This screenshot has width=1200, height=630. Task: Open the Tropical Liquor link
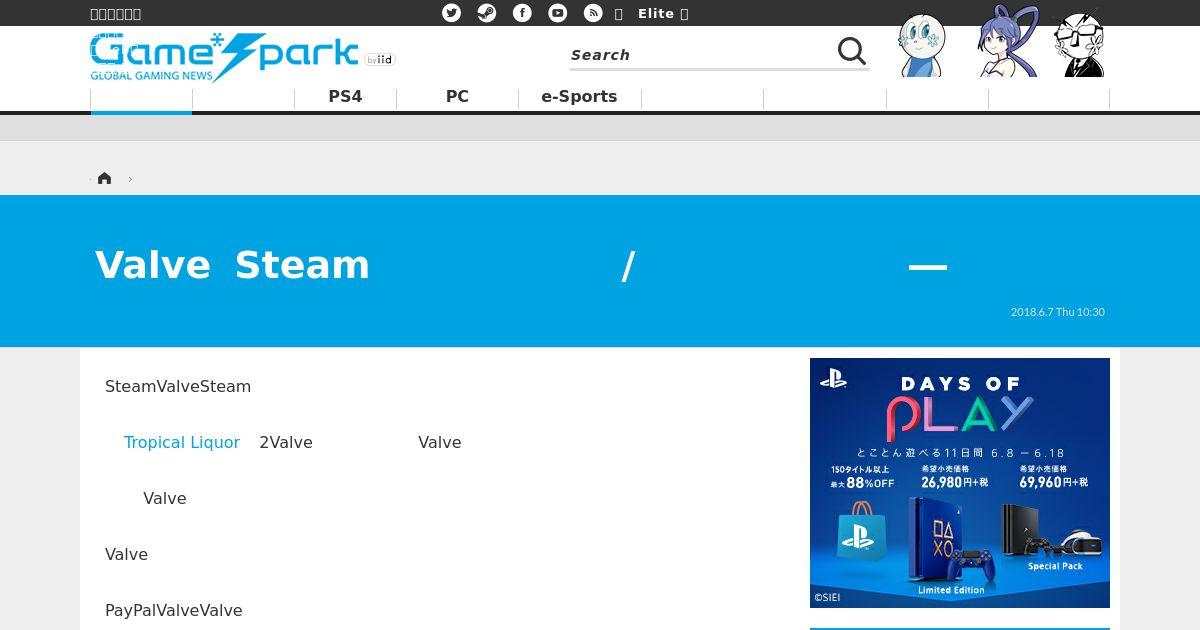(x=182, y=442)
